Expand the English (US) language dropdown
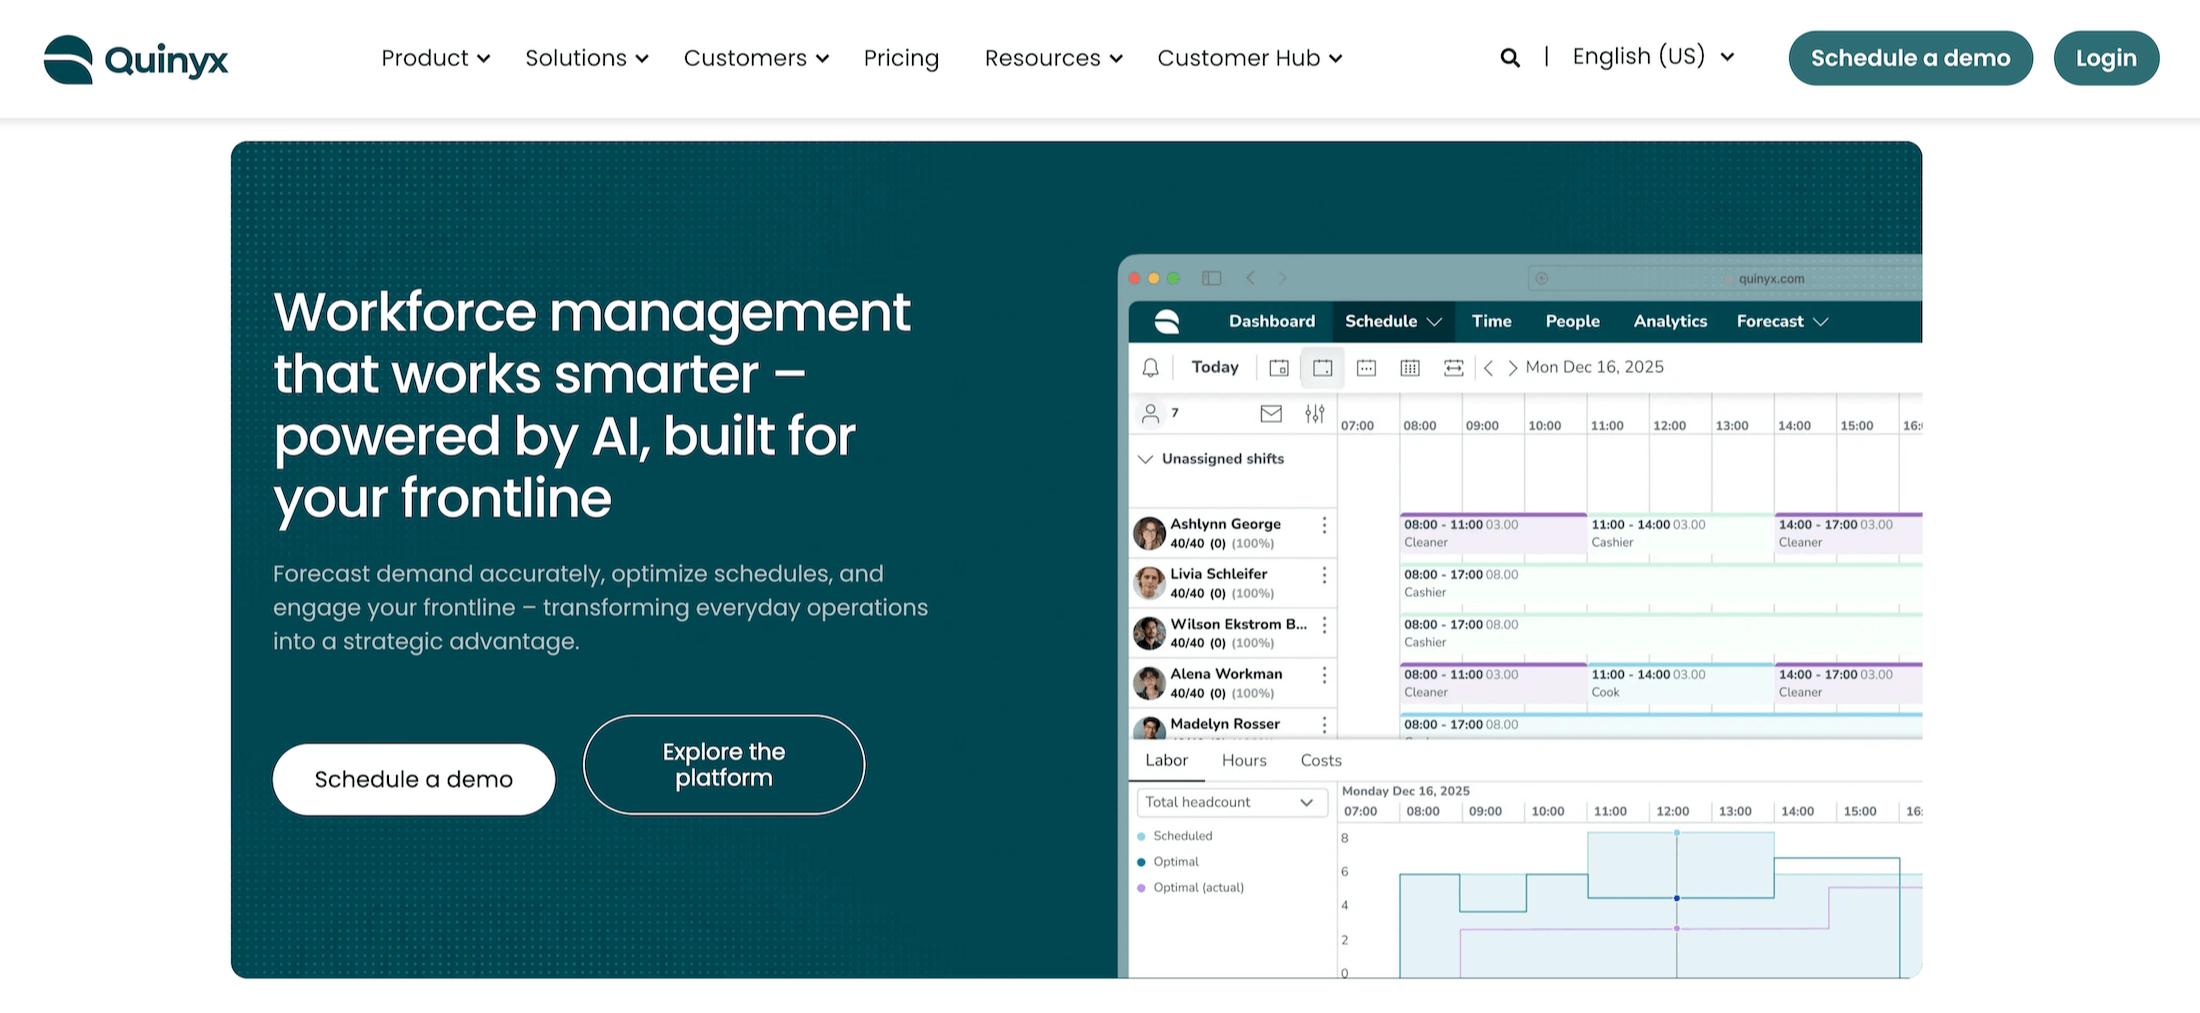Screen dimensions: 2200x1013 coord(1650,56)
